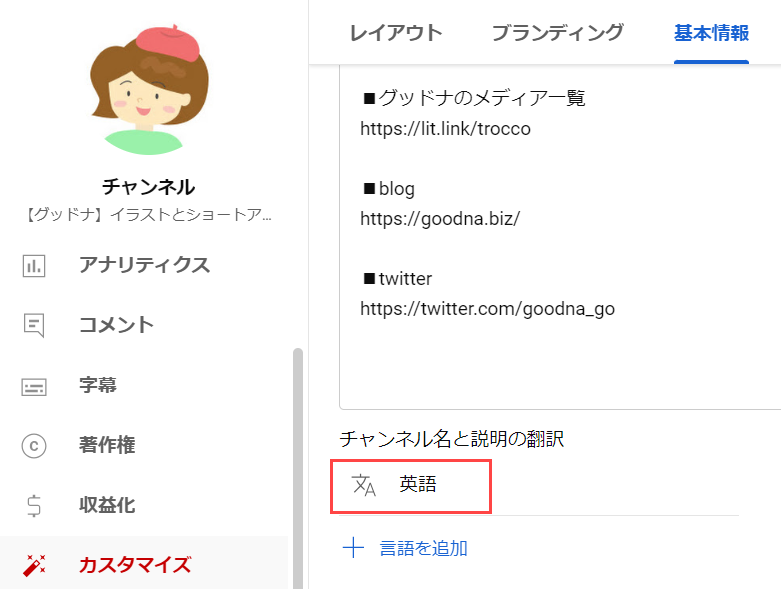Open the ブランディング tab
The image size is (781, 589).
(557, 32)
